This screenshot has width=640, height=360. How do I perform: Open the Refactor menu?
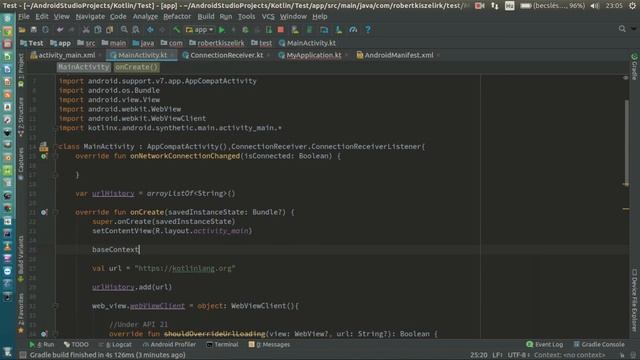coord(177,16)
